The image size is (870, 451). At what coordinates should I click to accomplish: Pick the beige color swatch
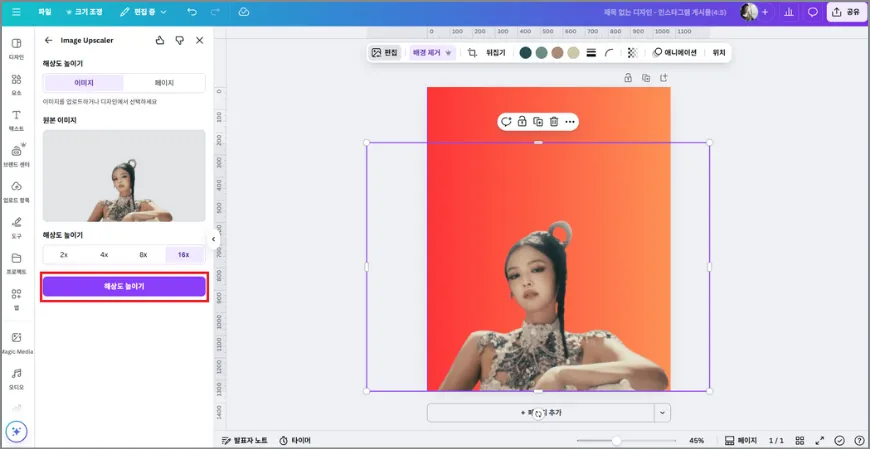[574, 53]
